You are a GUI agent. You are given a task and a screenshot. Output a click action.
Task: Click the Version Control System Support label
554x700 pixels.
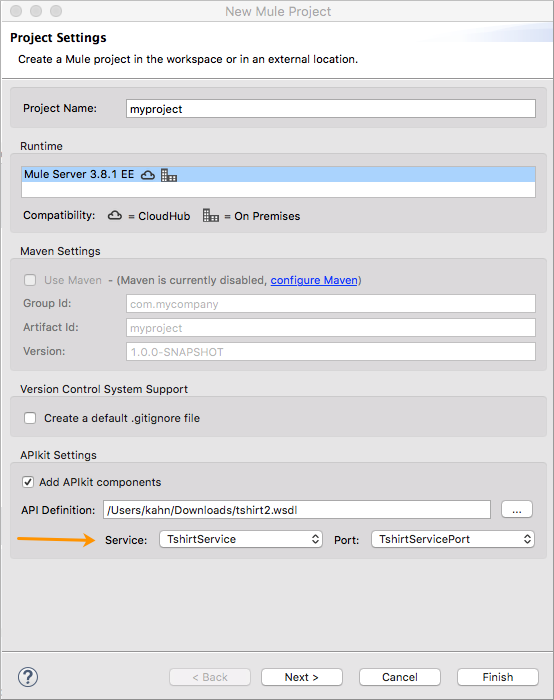(104, 389)
